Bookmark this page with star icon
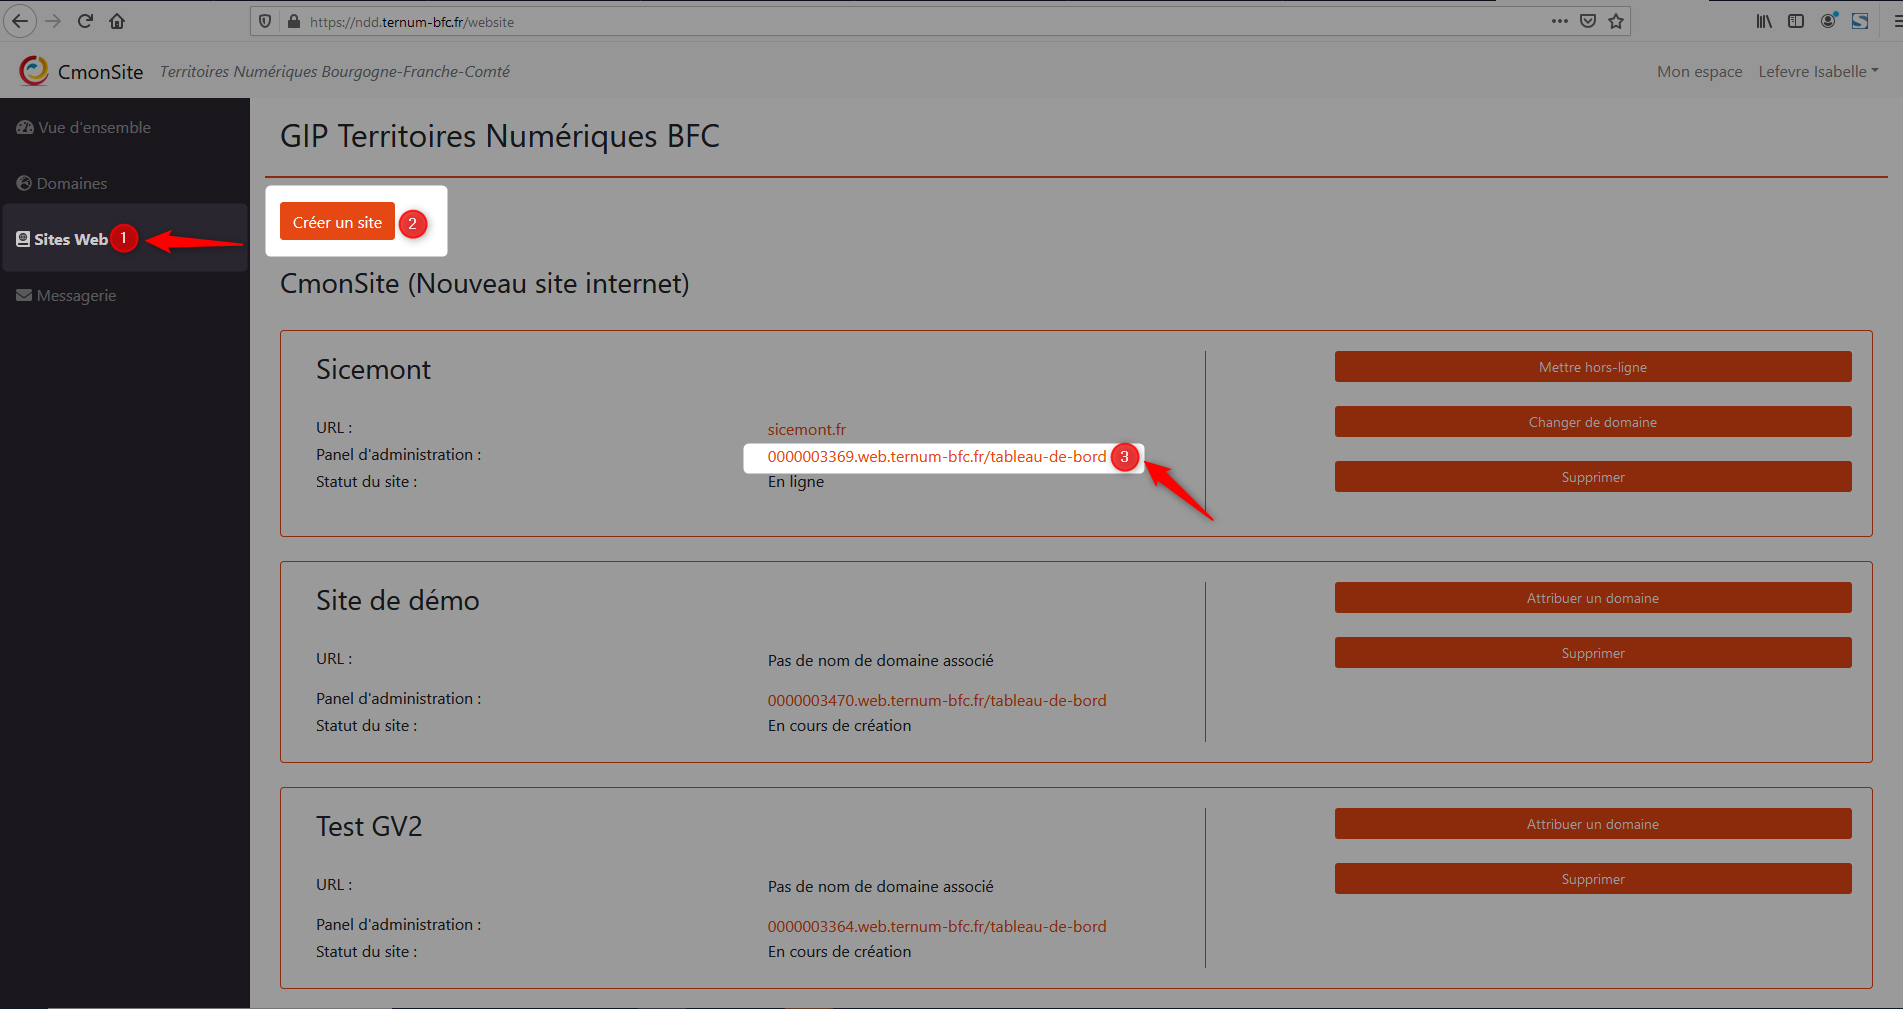This screenshot has height=1009, width=1903. 1616,21
